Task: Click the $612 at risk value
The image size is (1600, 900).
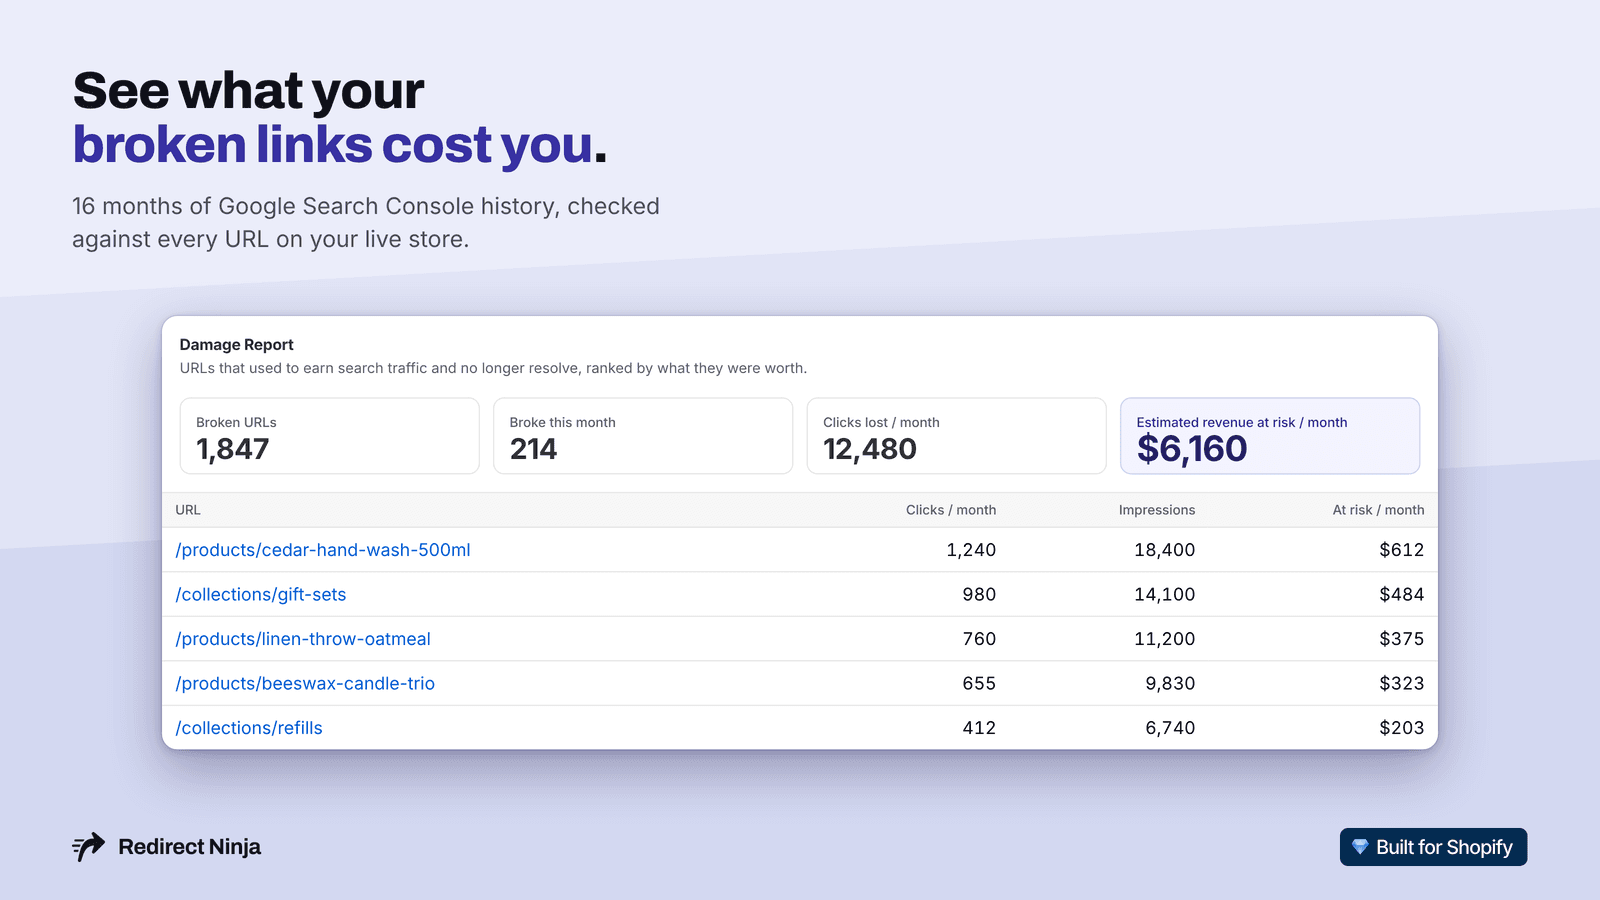Action: 1402,550
